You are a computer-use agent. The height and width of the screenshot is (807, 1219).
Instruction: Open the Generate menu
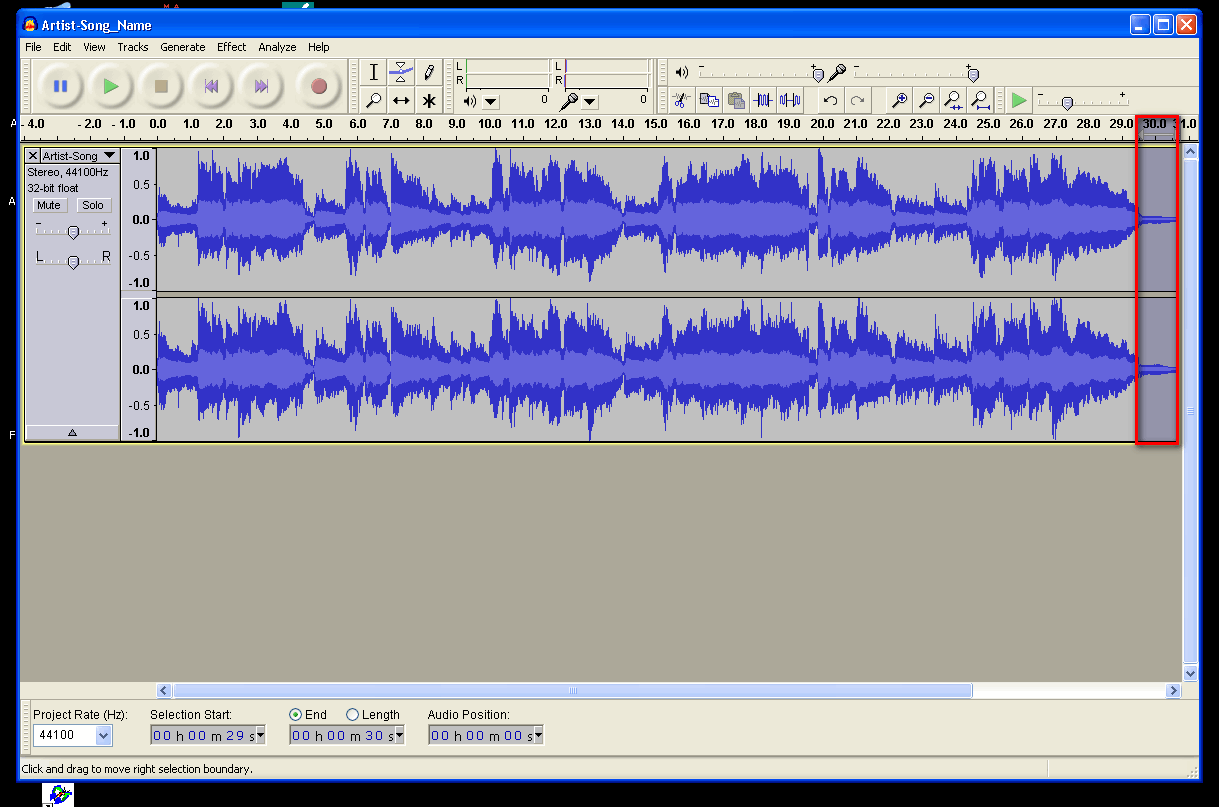[182, 47]
